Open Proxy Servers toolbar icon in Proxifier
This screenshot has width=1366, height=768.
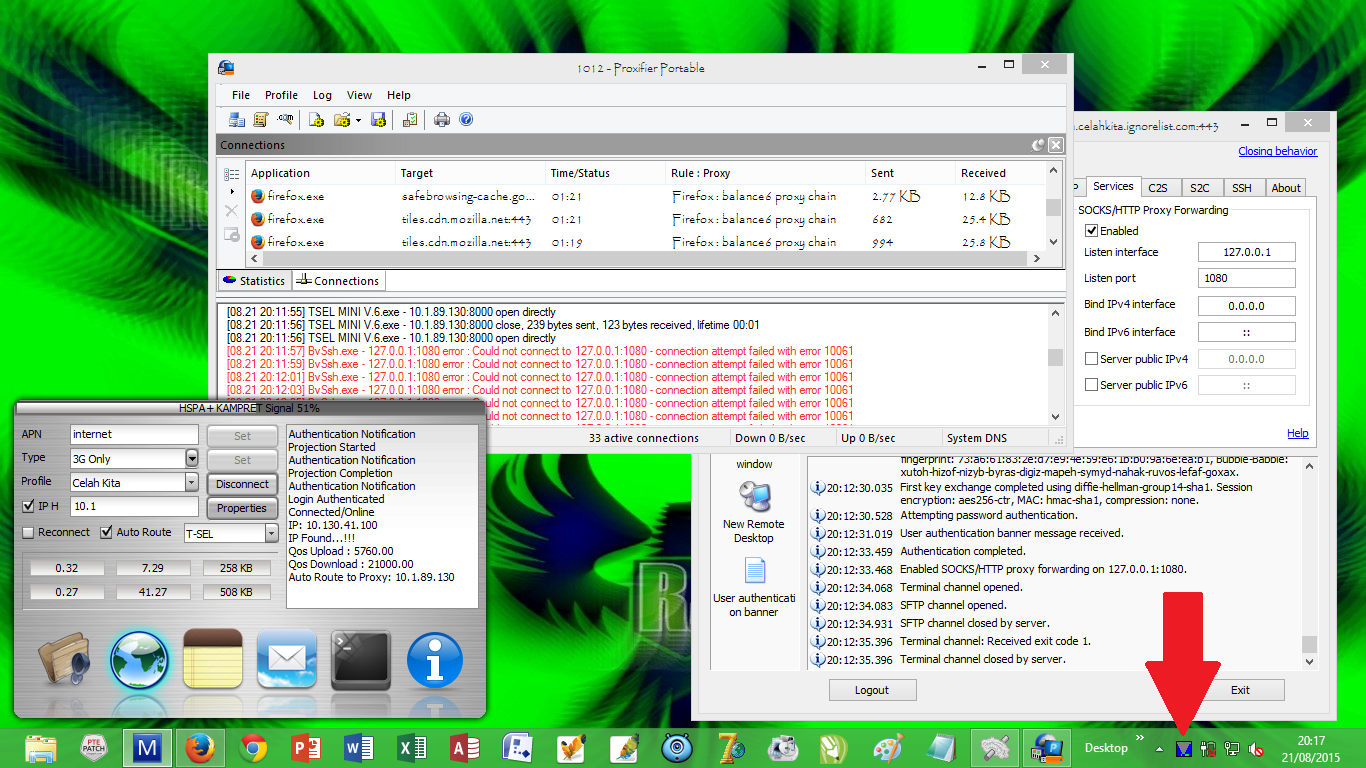pyautogui.click(x=237, y=120)
